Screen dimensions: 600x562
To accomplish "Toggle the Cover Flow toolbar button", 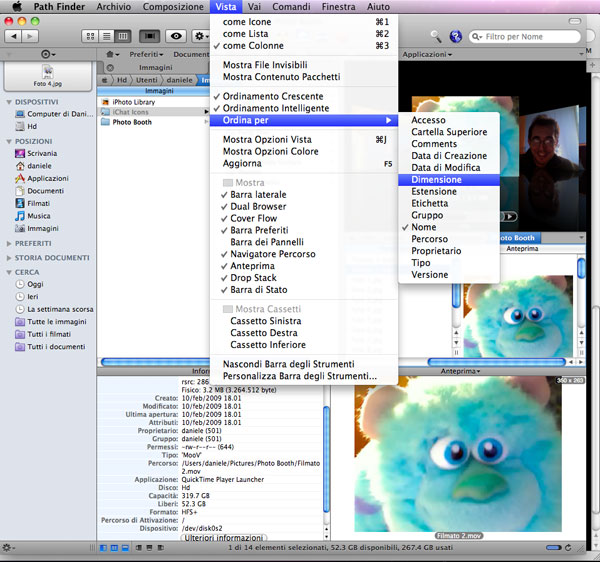I will 149,36.
